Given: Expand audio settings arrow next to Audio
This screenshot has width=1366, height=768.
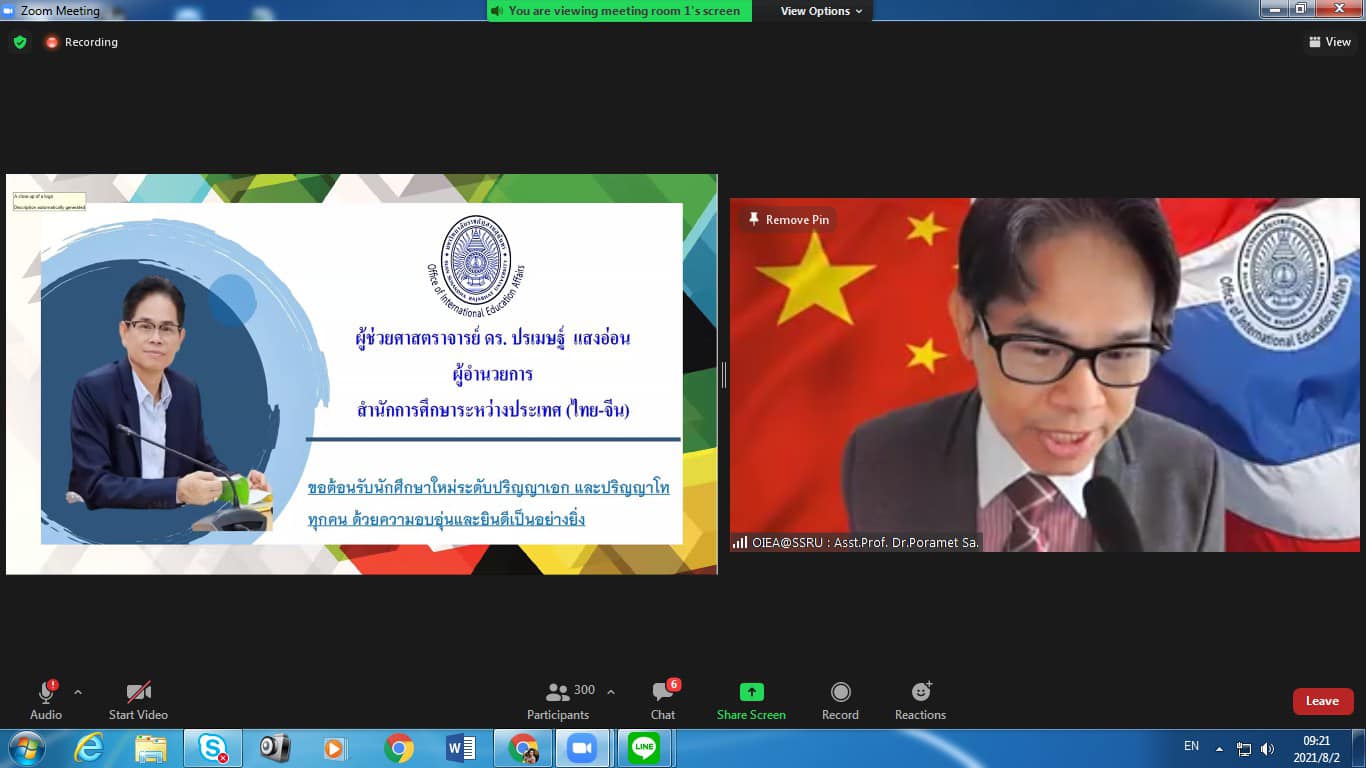Looking at the screenshot, I should (78, 692).
